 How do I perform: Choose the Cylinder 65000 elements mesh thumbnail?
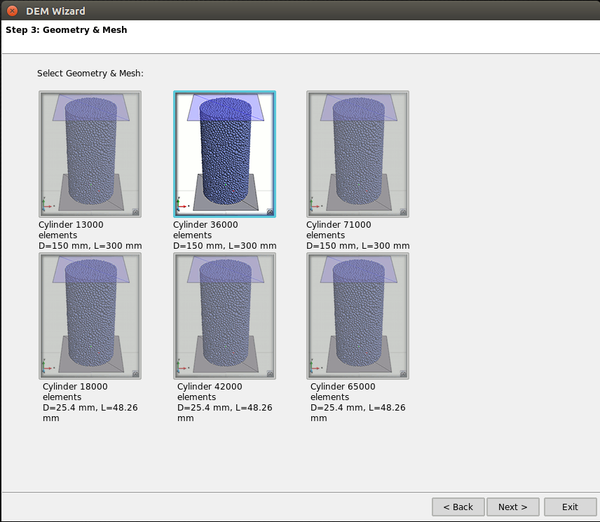click(358, 315)
